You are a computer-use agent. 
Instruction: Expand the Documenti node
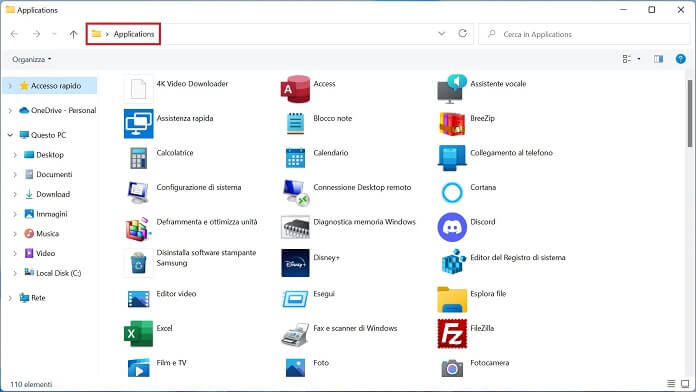[15, 174]
